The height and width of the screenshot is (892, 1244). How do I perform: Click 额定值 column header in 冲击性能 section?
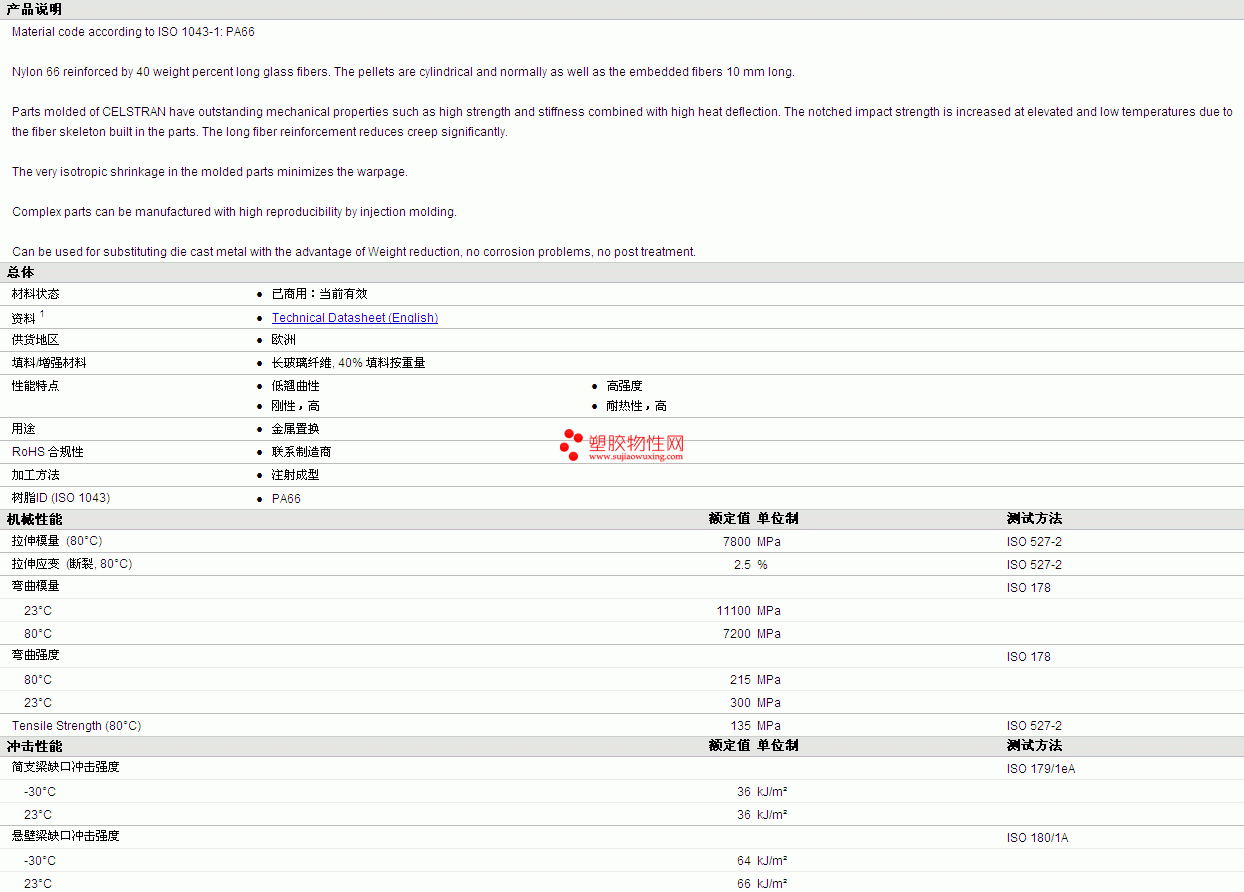[729, 746]
